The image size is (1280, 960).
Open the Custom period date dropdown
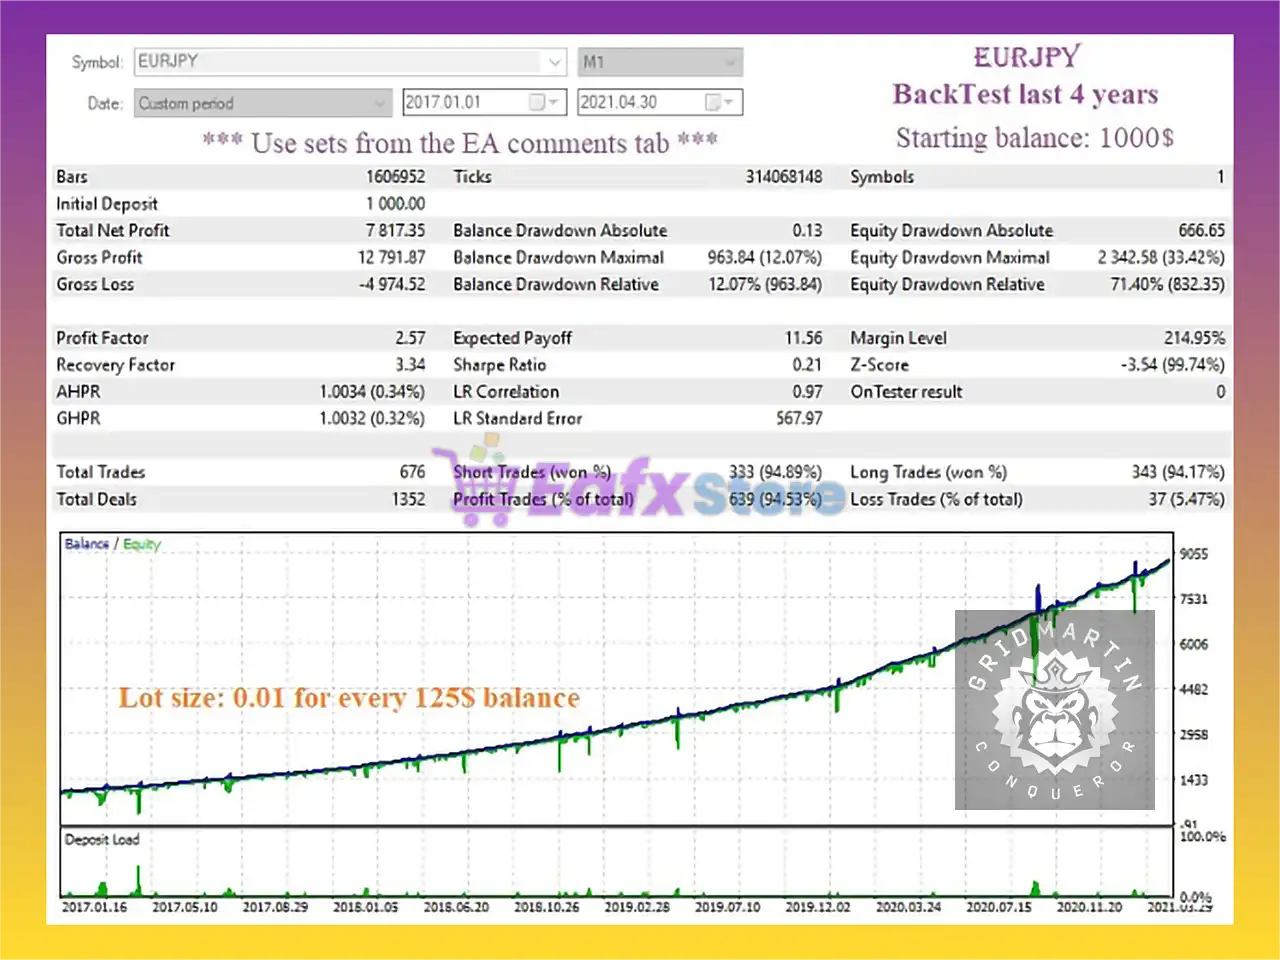point(263,103)
